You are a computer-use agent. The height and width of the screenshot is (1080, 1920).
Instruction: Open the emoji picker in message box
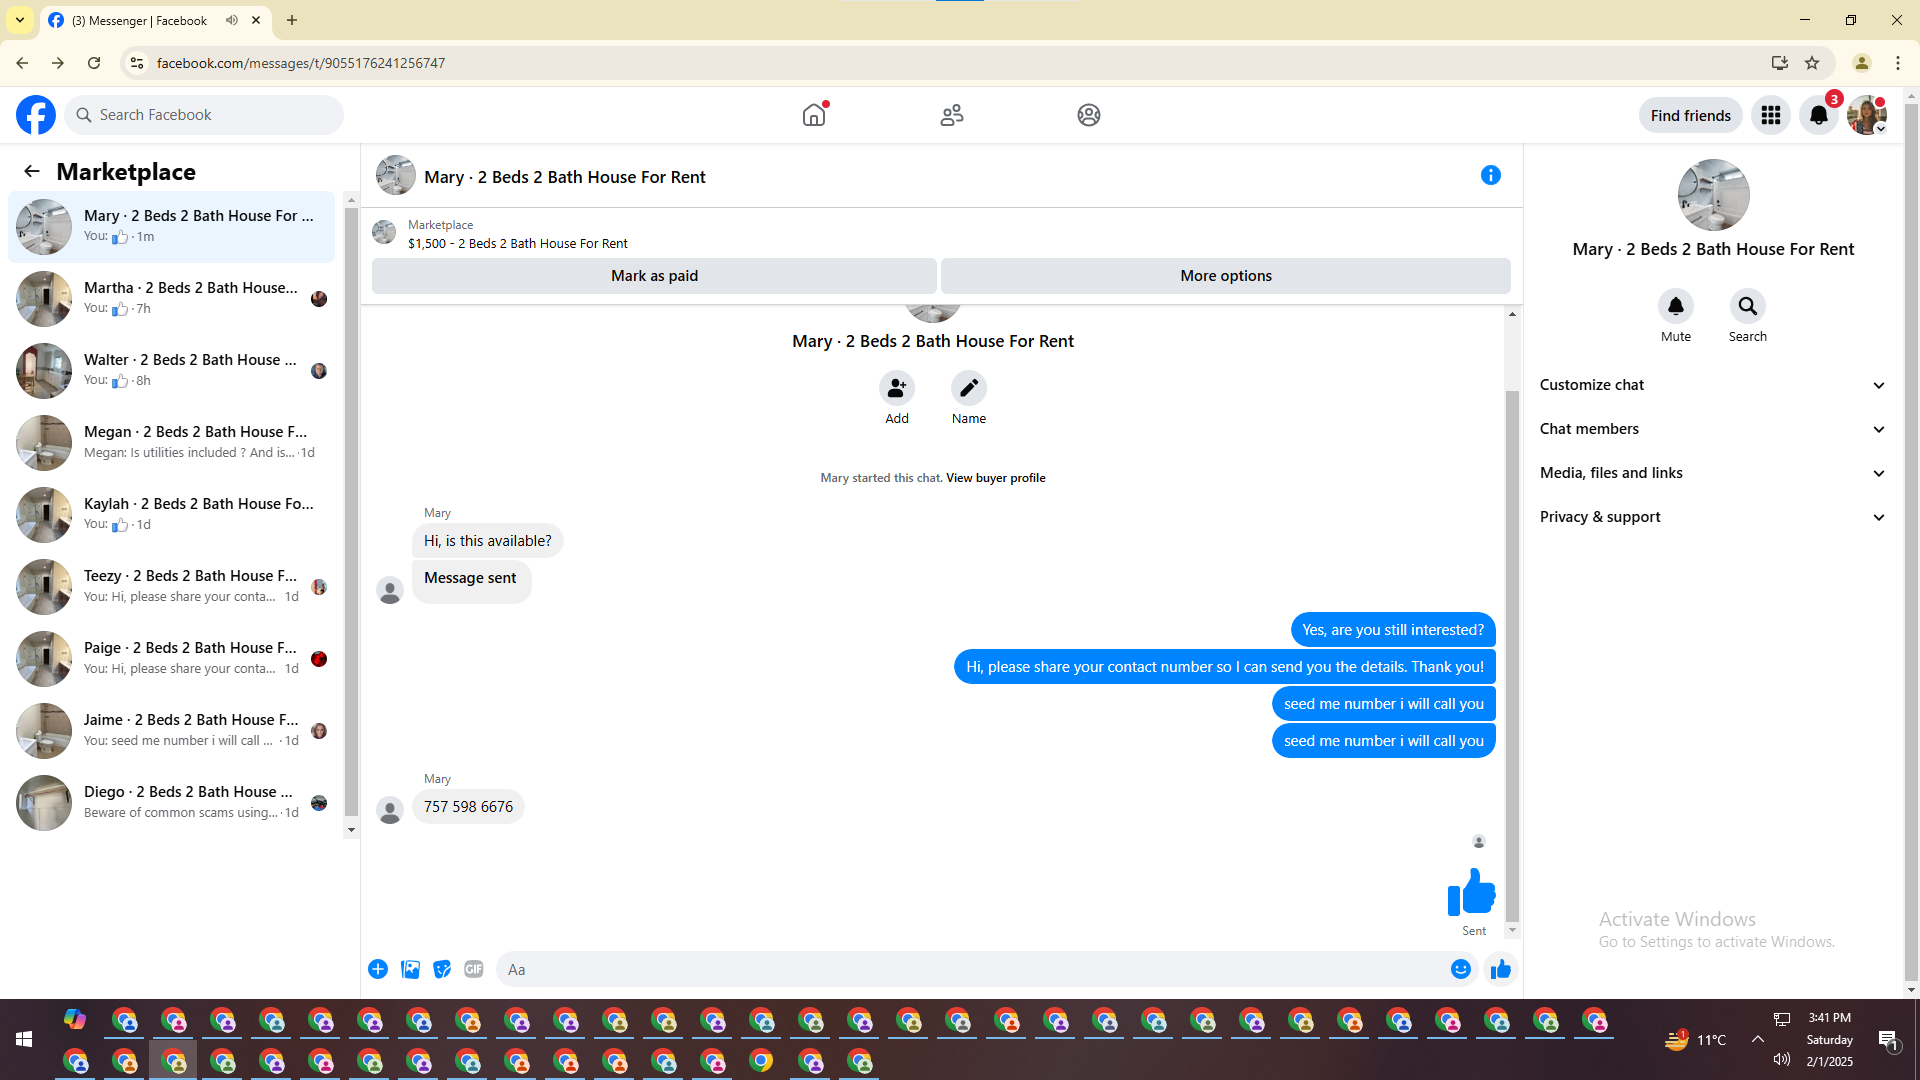1461,969
